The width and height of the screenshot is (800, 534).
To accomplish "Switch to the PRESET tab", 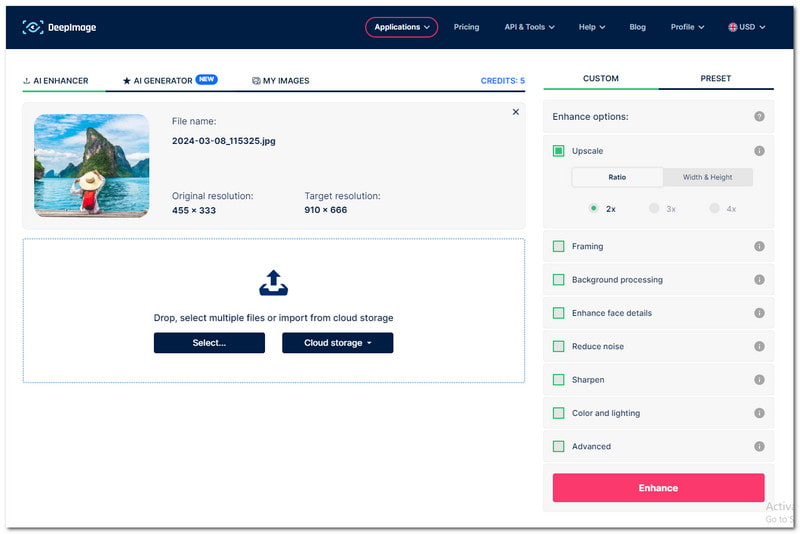I will coord(715,78).
